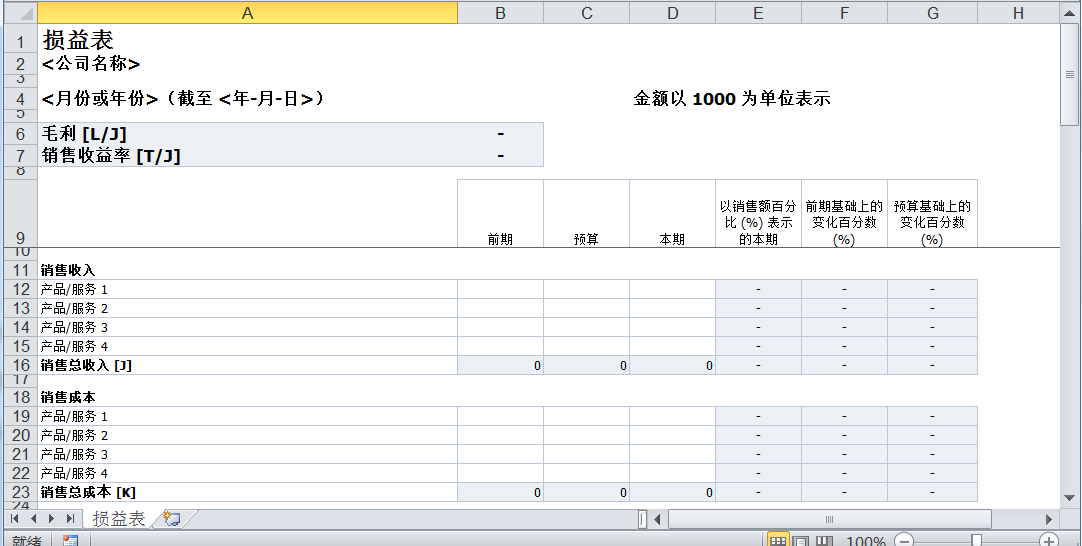
Task: Go to last sheet tab arrow
Action: pos(70,518)
